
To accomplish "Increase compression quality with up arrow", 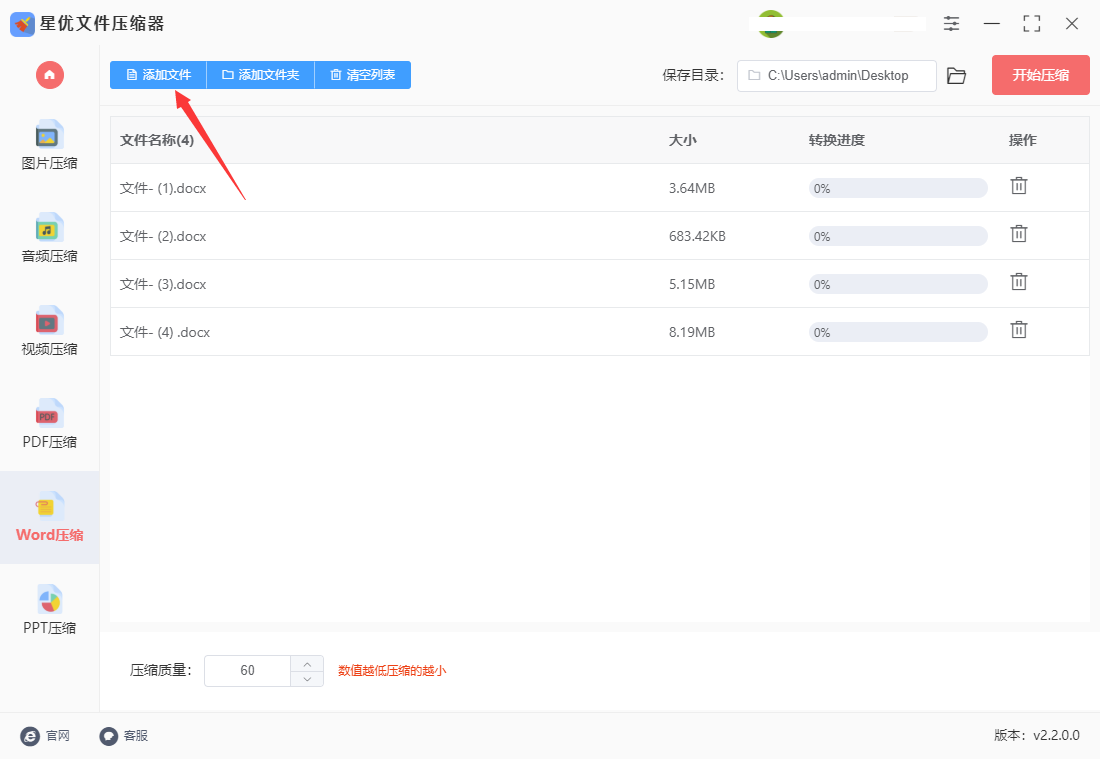I will coord(307,664).
